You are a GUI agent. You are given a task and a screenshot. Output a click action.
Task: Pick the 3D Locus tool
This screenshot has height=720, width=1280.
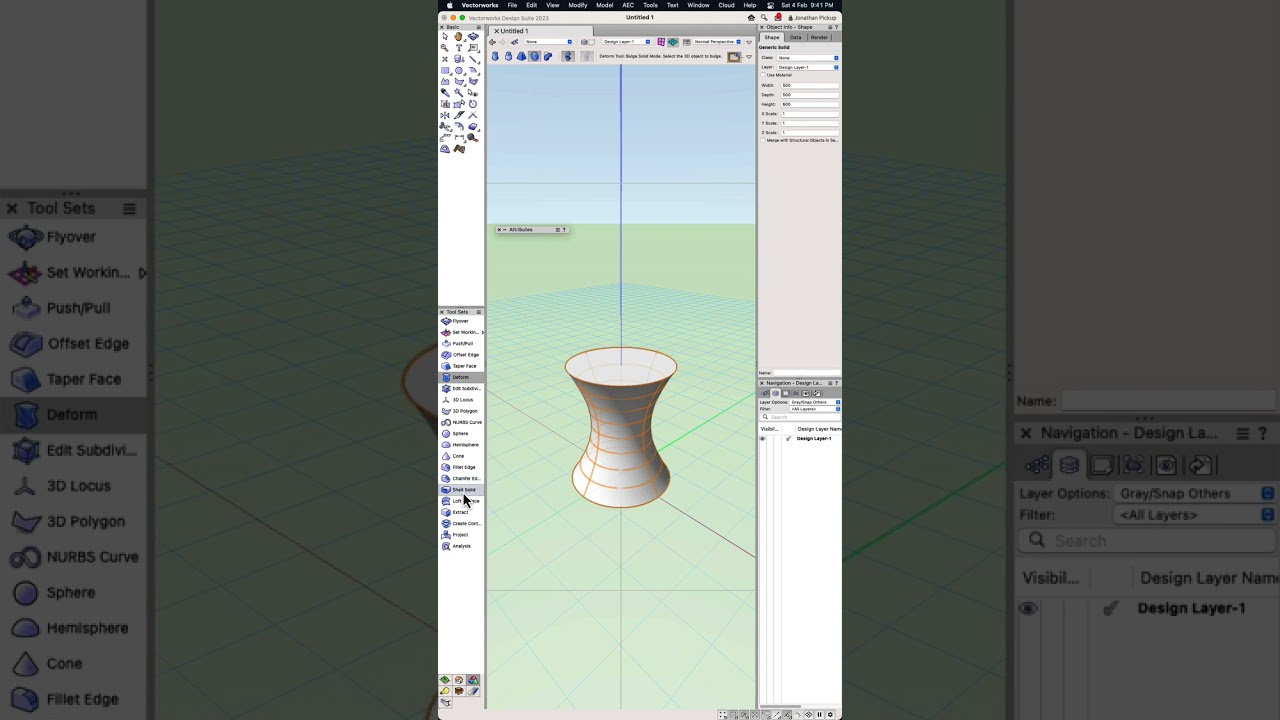tap(461, 399)
